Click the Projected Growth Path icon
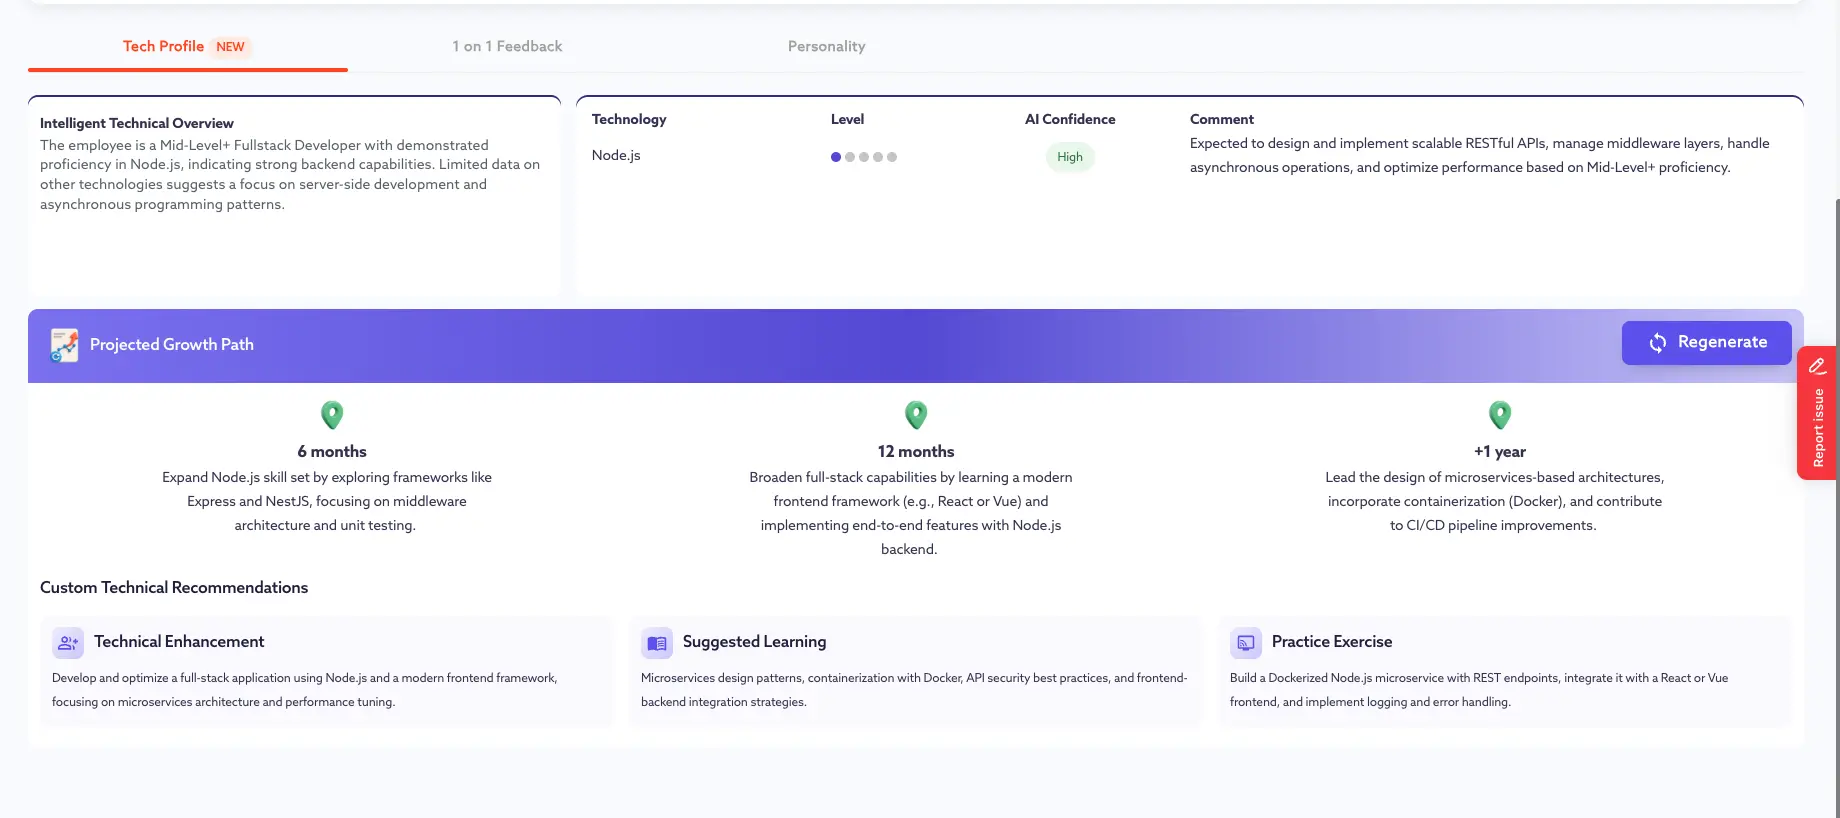This screenshot has height=818, width=1840. 65,345
